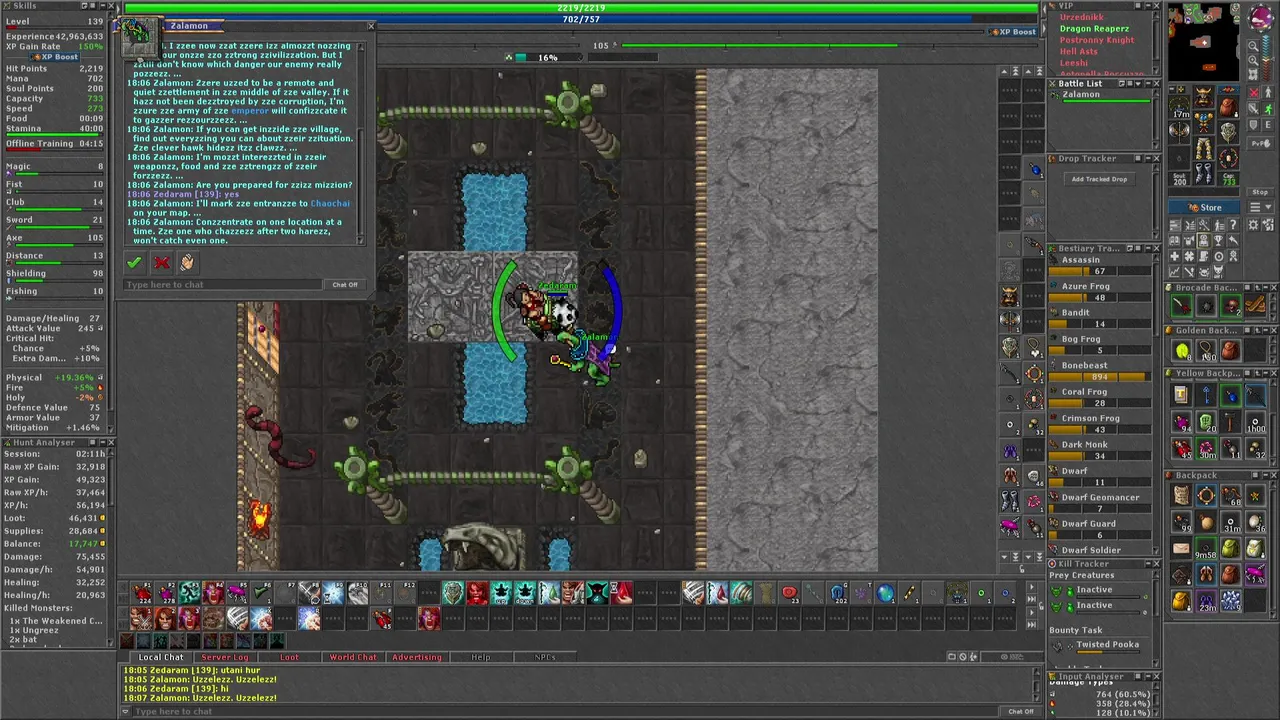The height and width of the screenshot is (720, 1280).
Task: Use the F3 running-figure spell hotkey
Action: pyautogui.click(x=189, y=592)
